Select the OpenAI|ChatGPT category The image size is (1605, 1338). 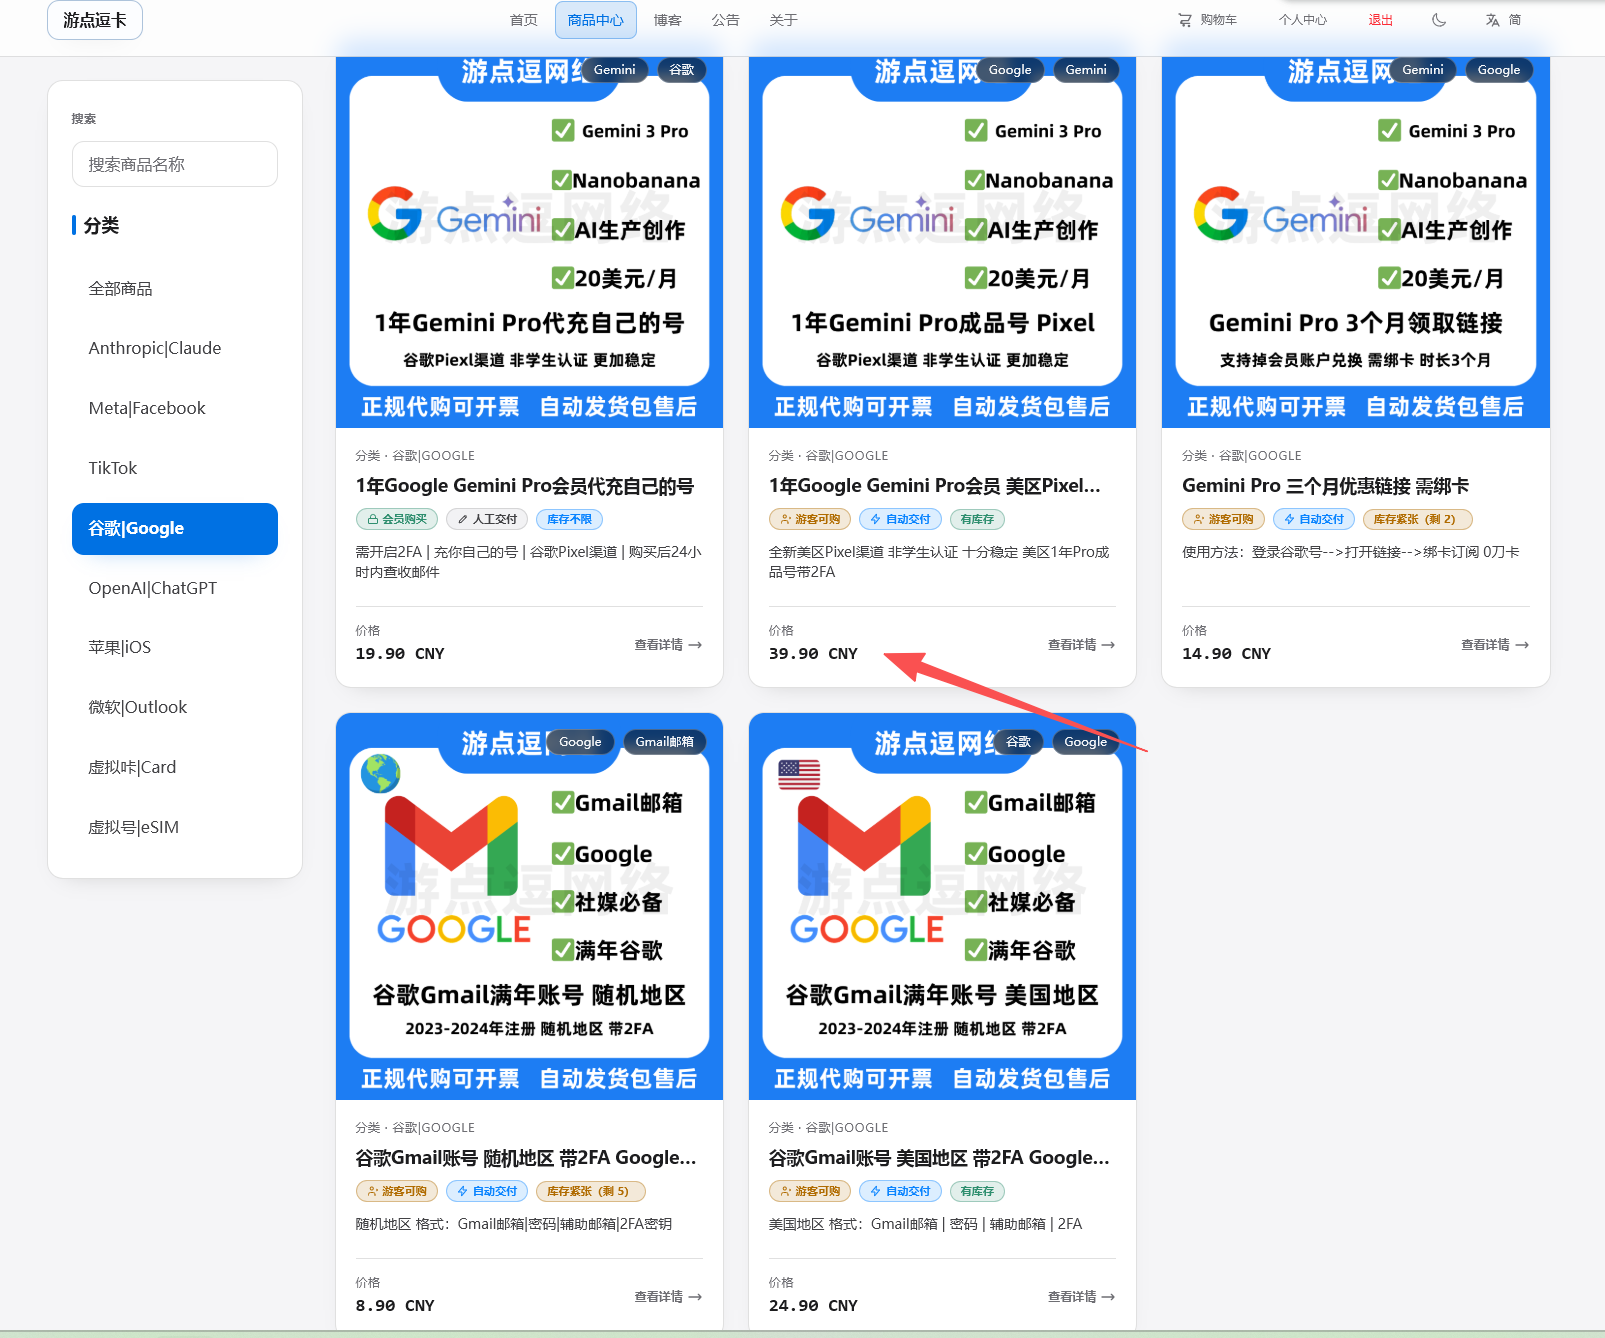coord(152,588)
